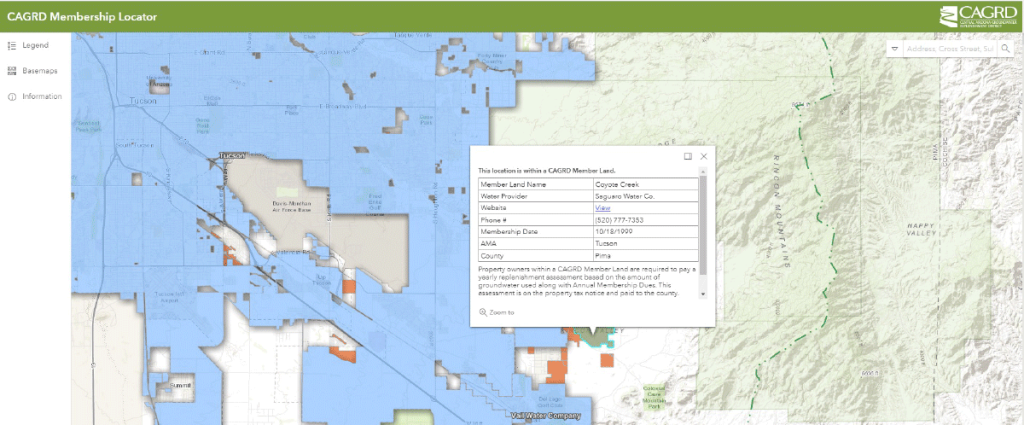Image resolution: width=1024 pixels, height=425 pixels.
Task: Click the popup heading about CAGRD Member Land
Action: pyautogui.click(x=547, y=170)
